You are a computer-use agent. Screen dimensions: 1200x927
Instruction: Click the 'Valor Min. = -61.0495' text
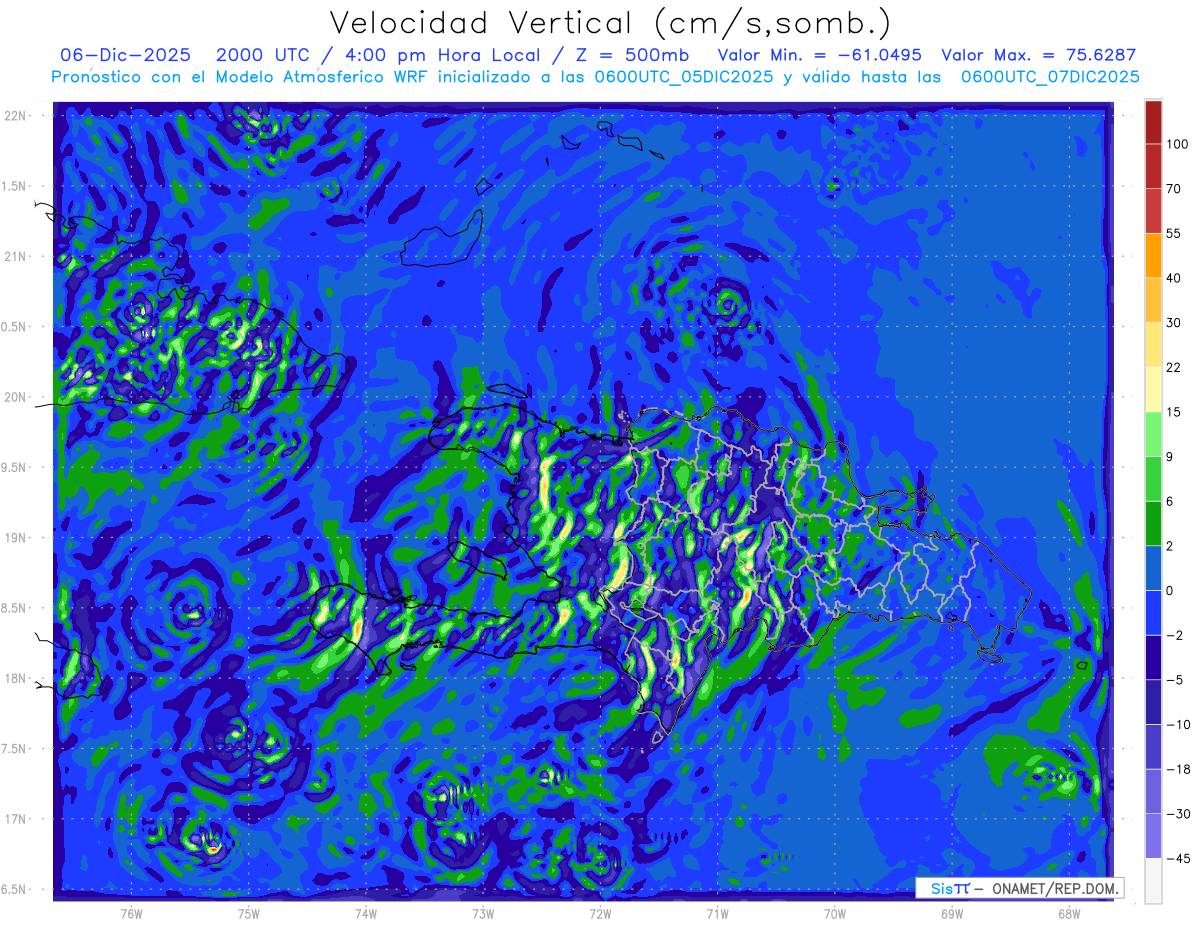pyautogui.click(x=820, y=56)
